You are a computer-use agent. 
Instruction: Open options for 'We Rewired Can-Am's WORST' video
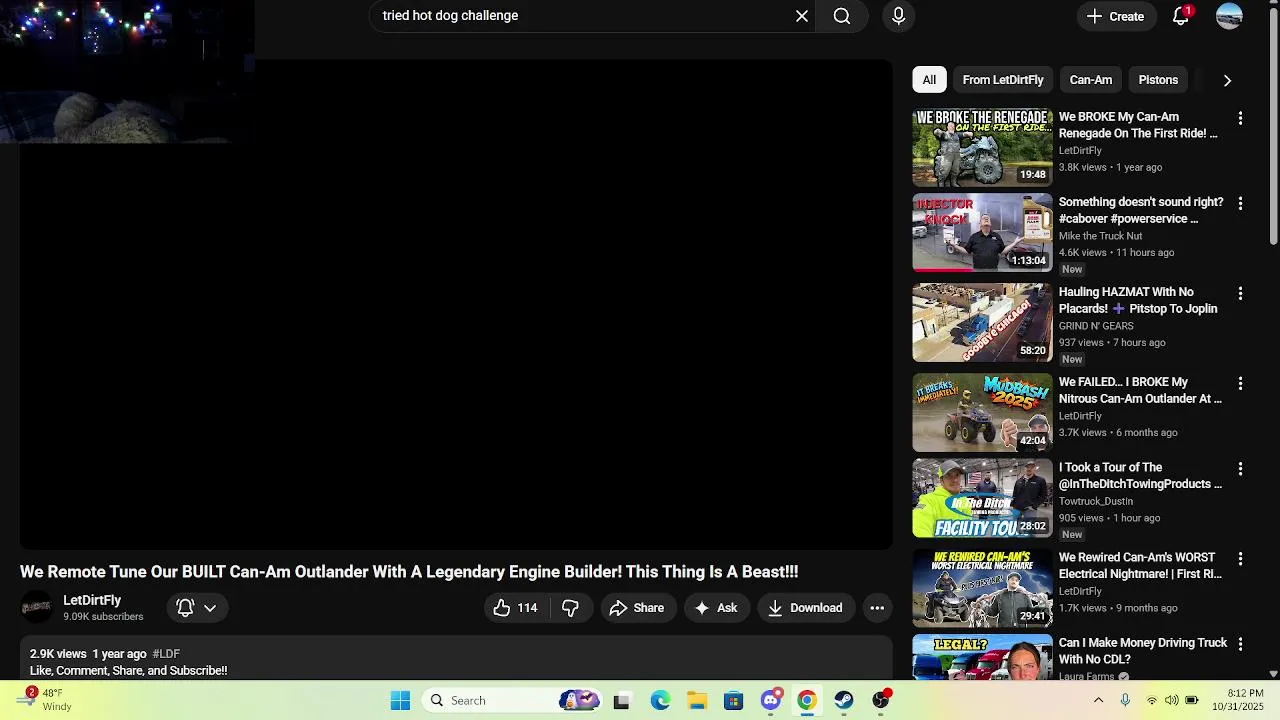[x=1240, y=558]
